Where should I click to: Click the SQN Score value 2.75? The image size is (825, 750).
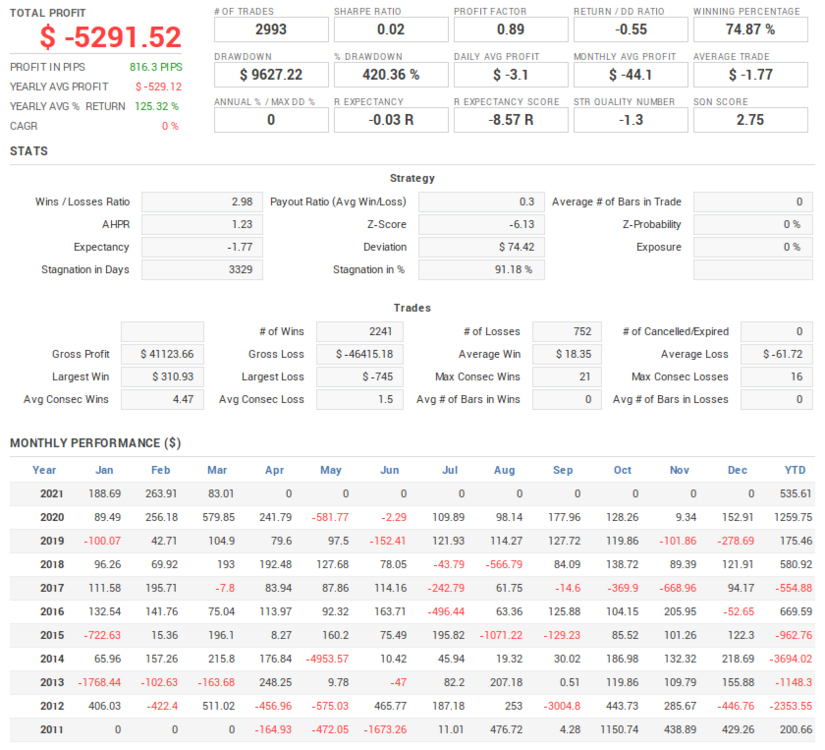(x=750, y=120)
